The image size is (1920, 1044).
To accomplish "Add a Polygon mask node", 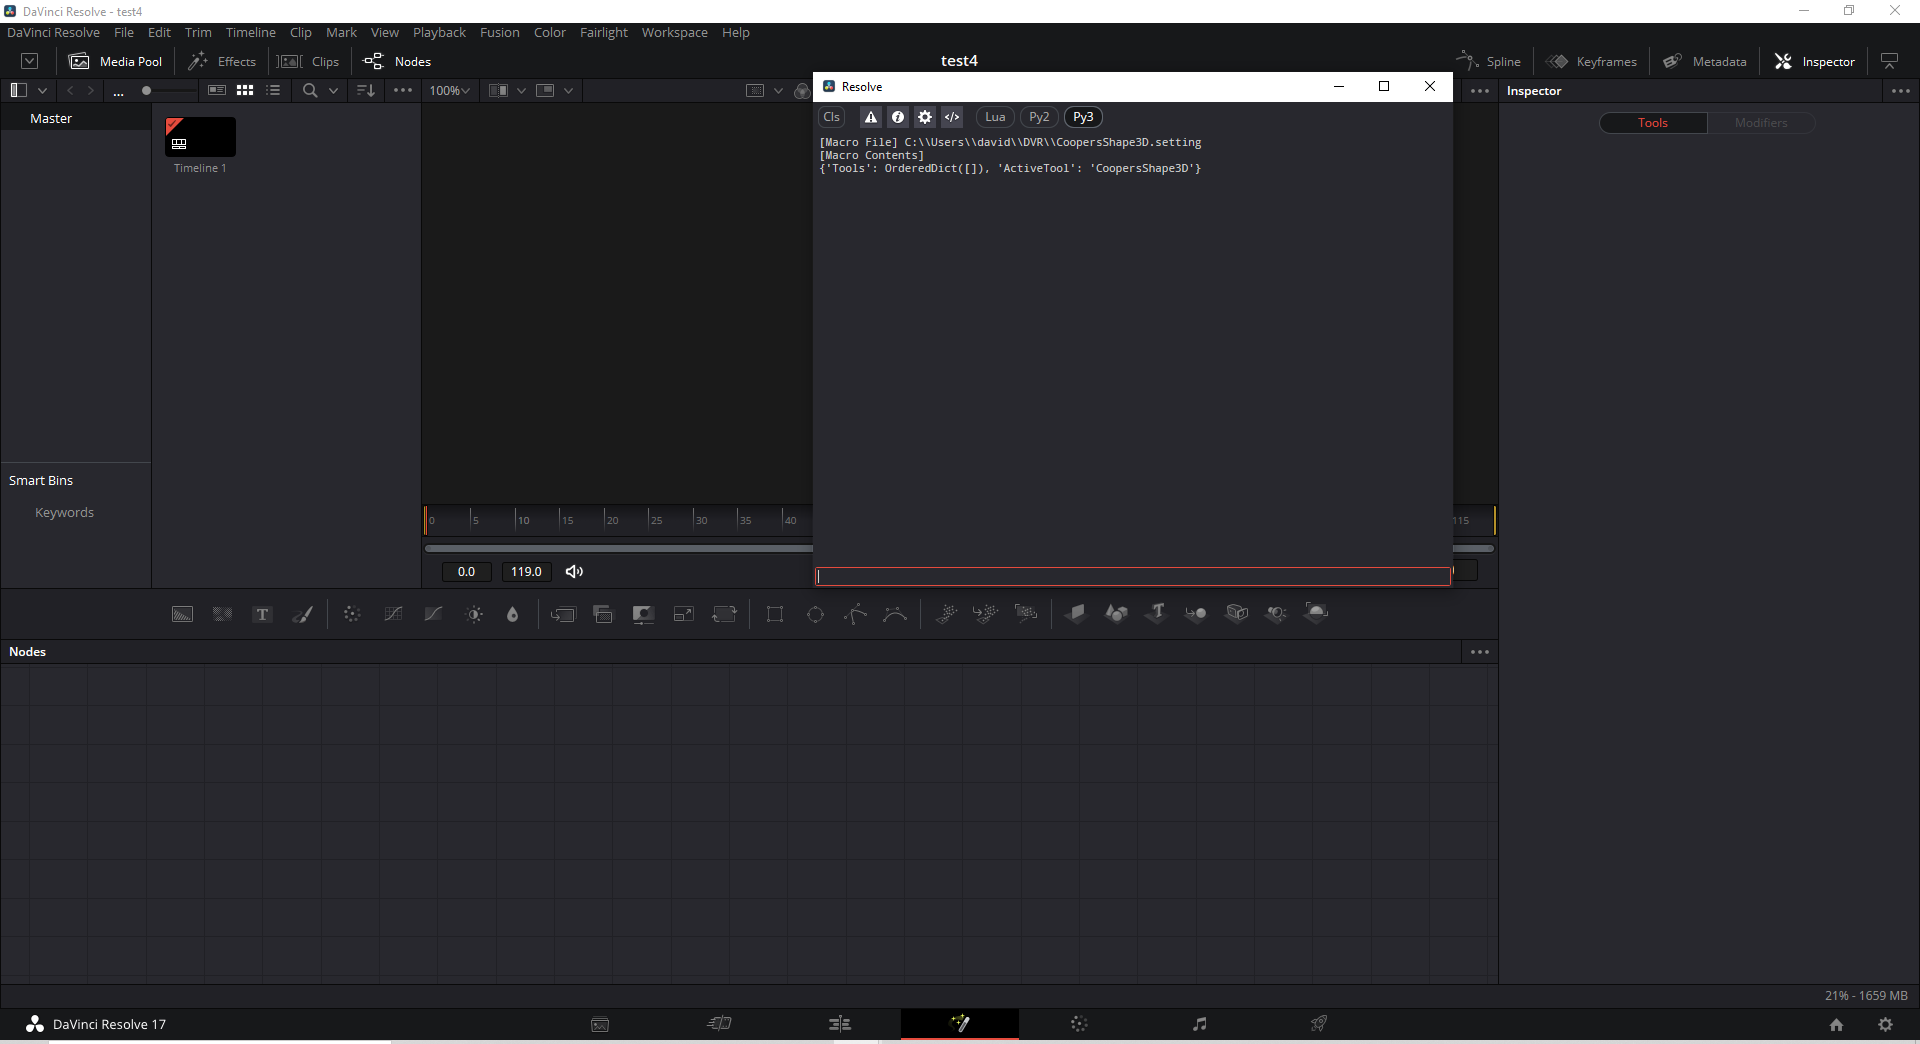I will [855, 614].
